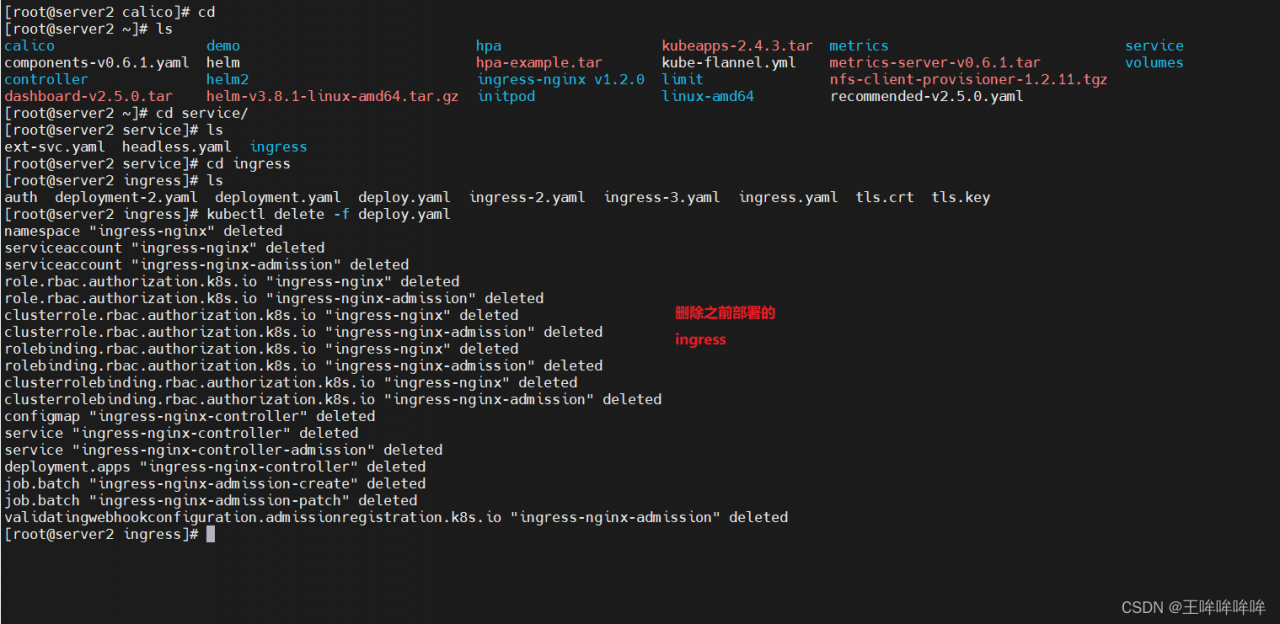Click the CSDN watermark in the bottom corner

pos(1193,607)
